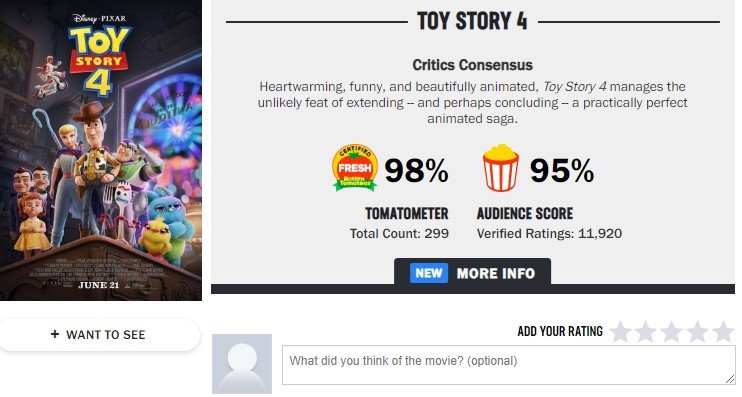Click the user avatar placeholder

(242, 364)
